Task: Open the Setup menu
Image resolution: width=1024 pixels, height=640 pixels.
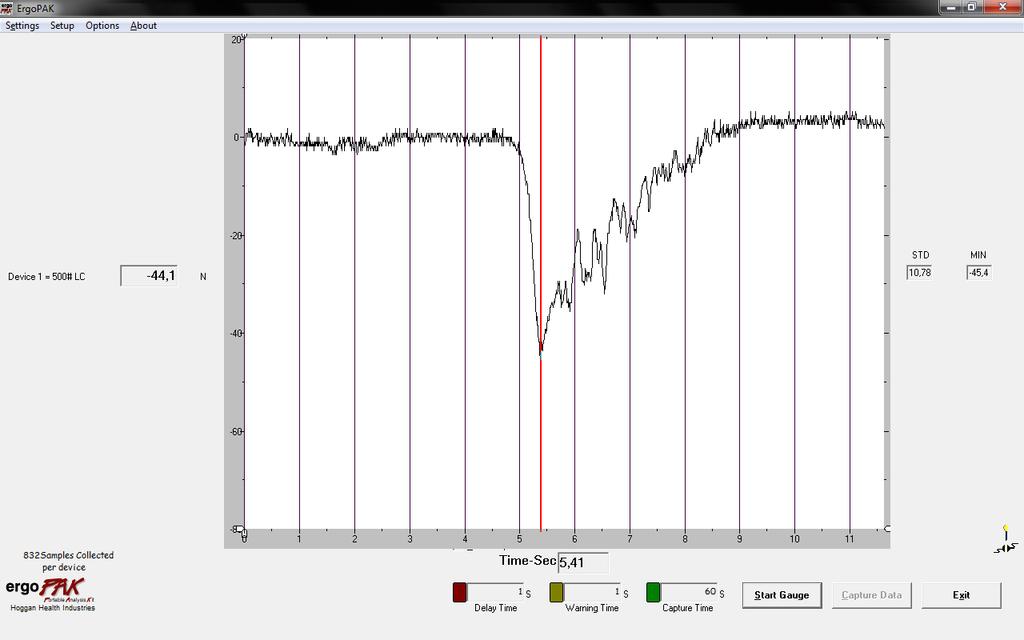Action: coord(62,25)
